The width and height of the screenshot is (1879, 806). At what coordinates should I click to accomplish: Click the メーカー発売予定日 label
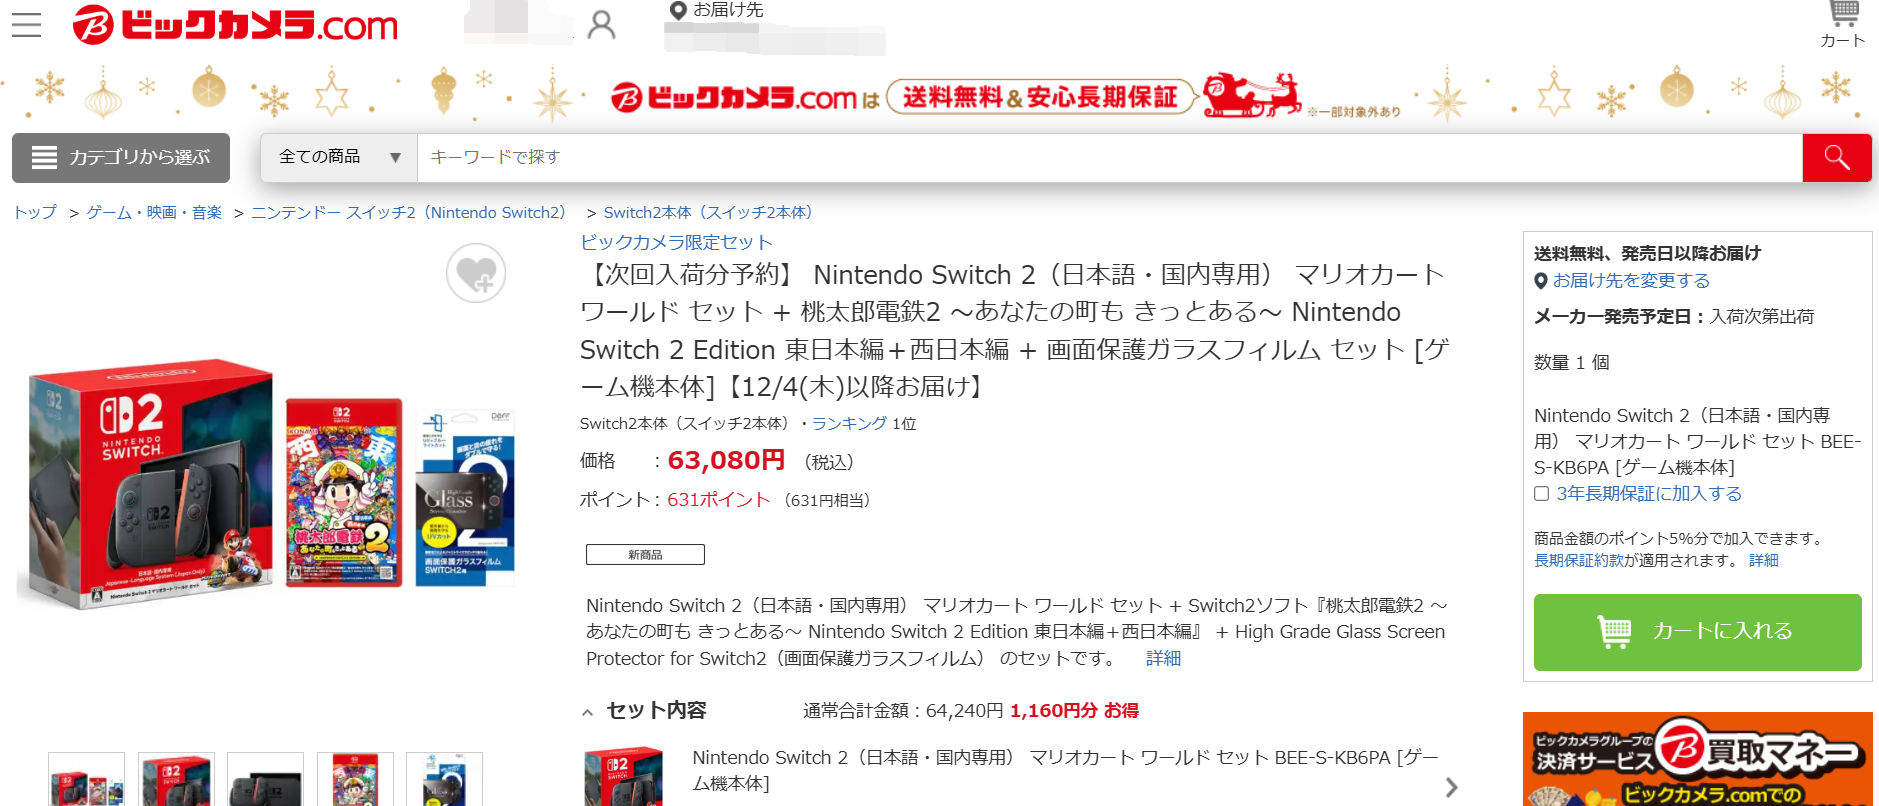tap(1619, 317)
